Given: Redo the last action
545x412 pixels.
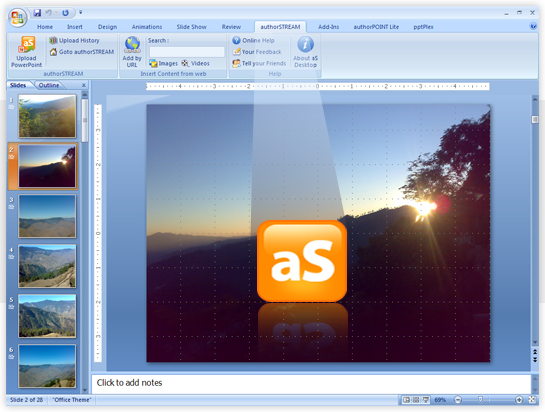Looking at the screenshot, I should click(65, 13).
